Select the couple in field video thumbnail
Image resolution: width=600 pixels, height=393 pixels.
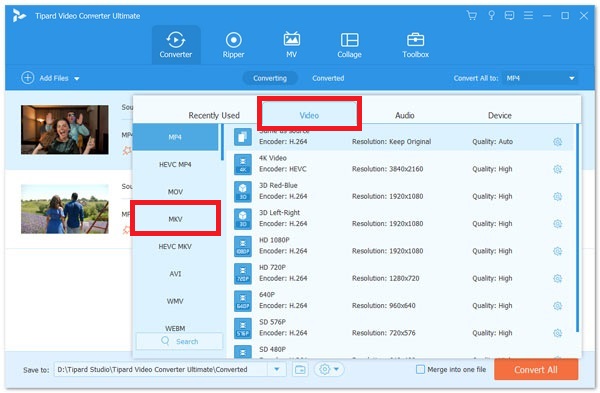(65, 209)
